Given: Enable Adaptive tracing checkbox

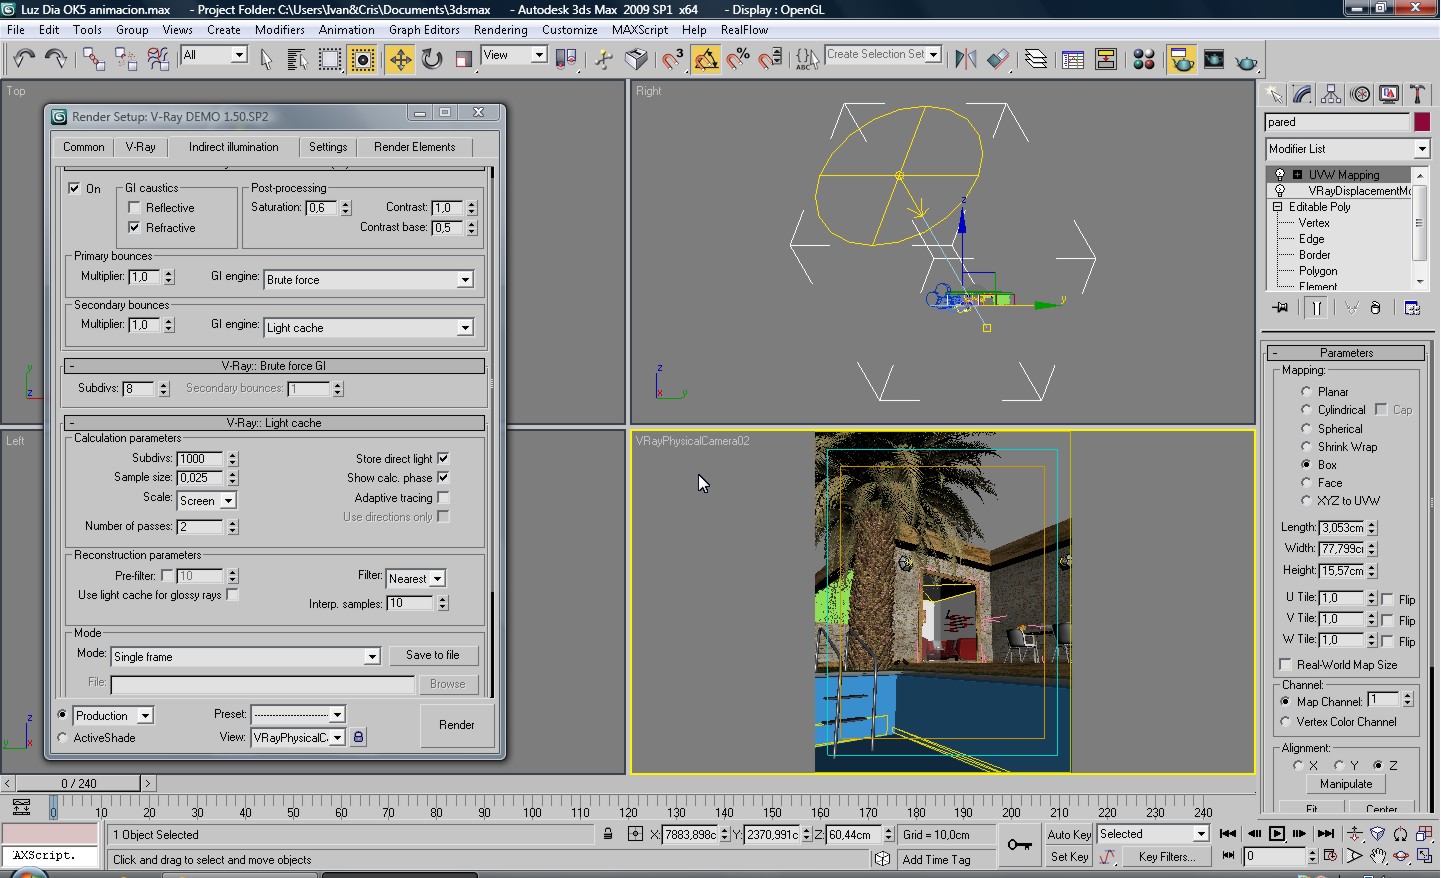Looking at the screenshot, I should [443, 498].
